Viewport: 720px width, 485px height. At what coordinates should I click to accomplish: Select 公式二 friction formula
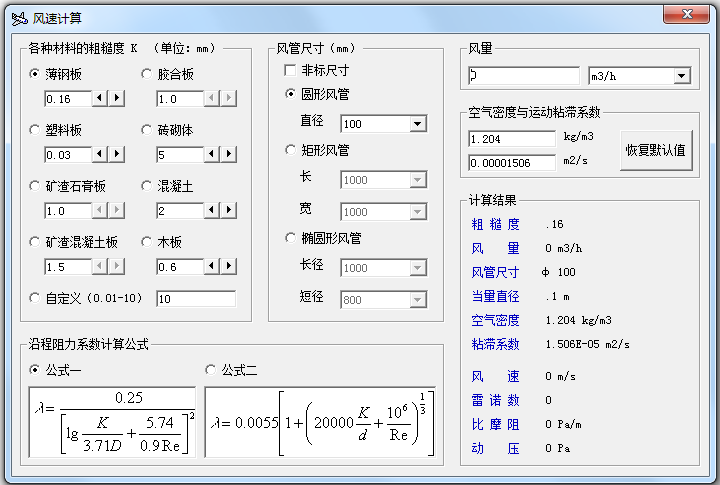click(210, 370)
